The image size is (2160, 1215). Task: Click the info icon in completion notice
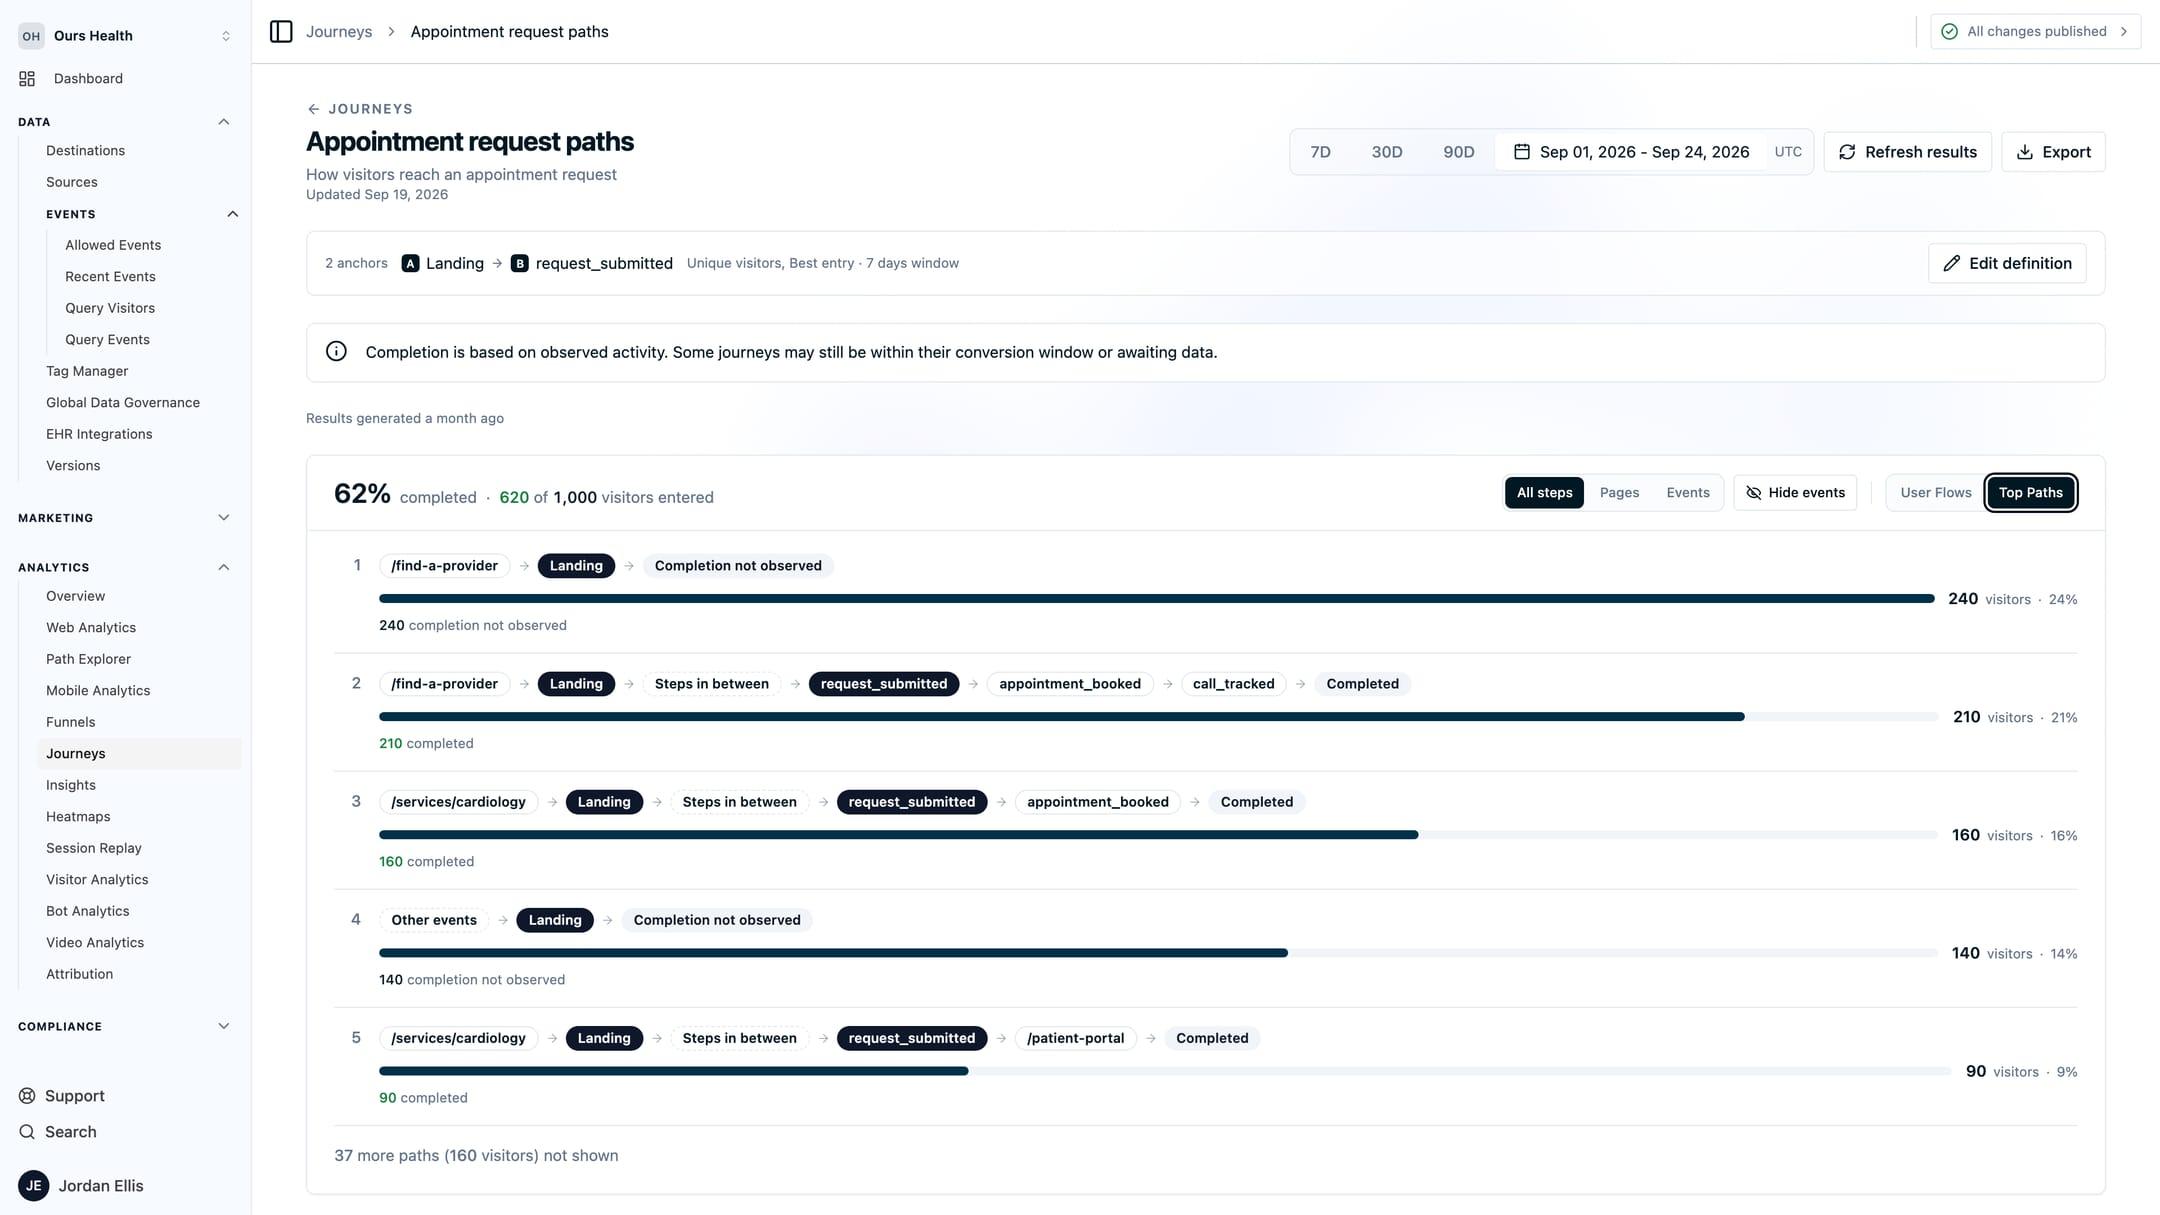(x=336, y=352)
